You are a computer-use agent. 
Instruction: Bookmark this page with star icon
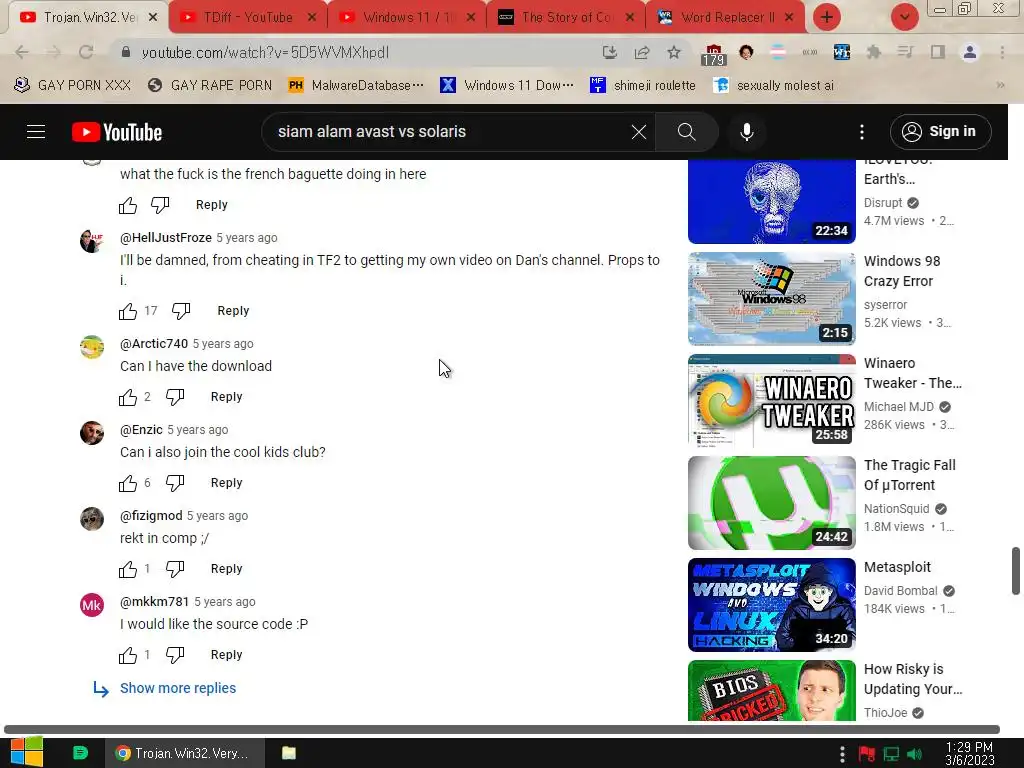click(x=674, y=52)
